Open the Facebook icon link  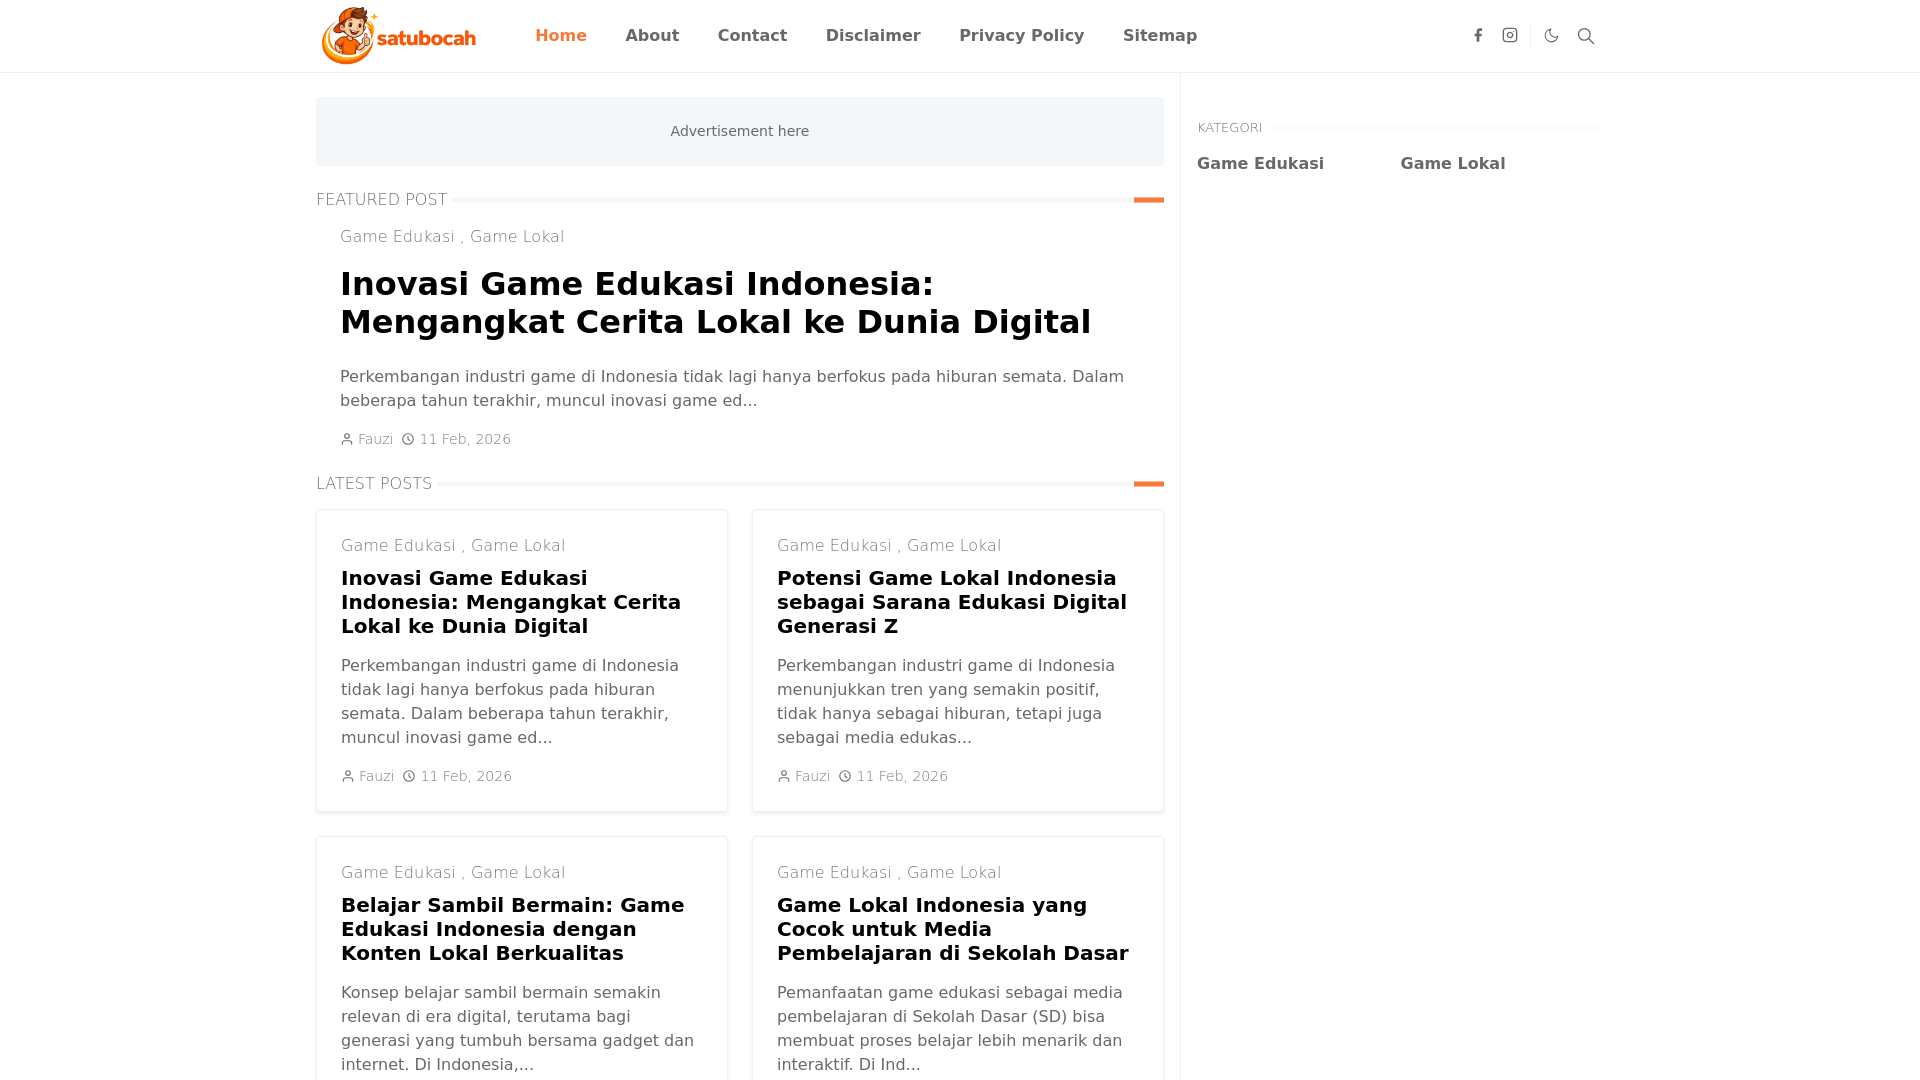1478,35
